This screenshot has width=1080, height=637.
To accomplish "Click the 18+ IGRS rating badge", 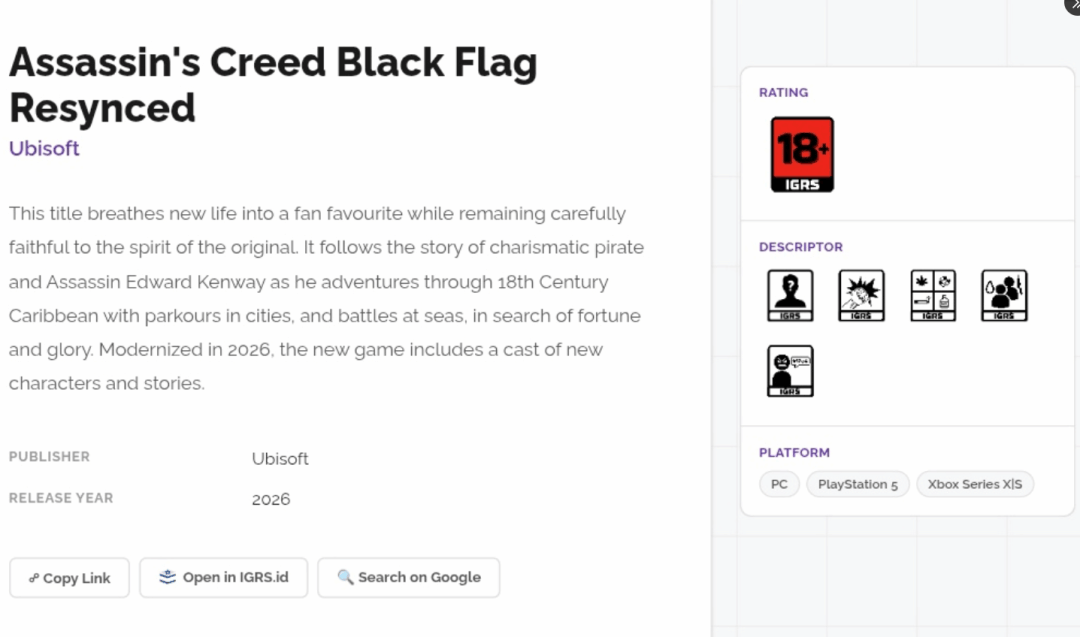I will (802, 154).
